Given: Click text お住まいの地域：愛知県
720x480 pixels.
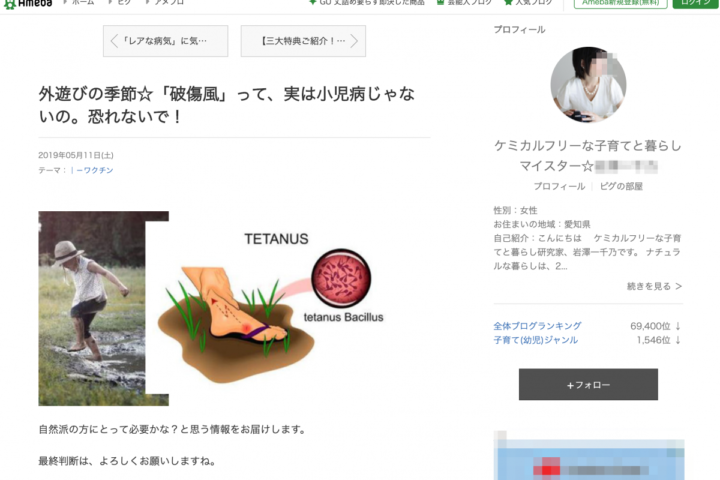Looking at the screenshot, I should click(x=542, y=225).
